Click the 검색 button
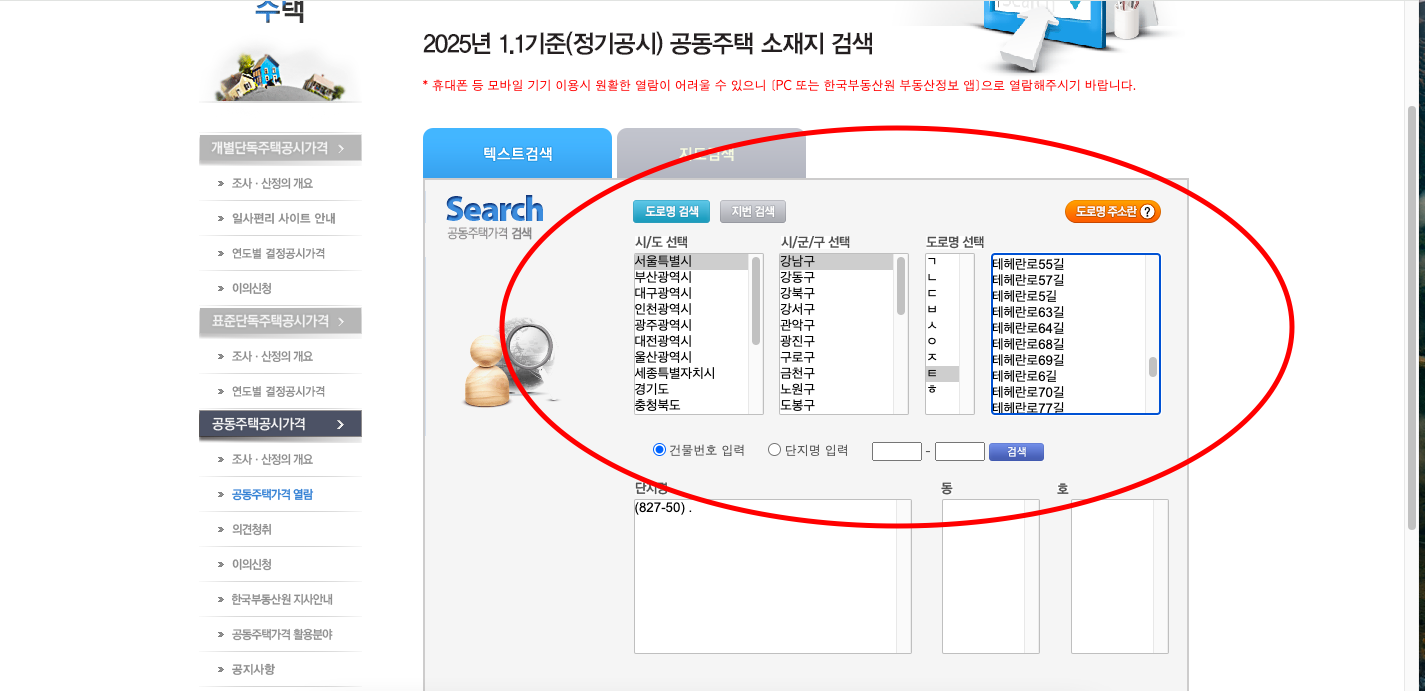Image resolution: width=1425 pixels, height=691 pixels. pyautogui.click(x=1017, y=451)
